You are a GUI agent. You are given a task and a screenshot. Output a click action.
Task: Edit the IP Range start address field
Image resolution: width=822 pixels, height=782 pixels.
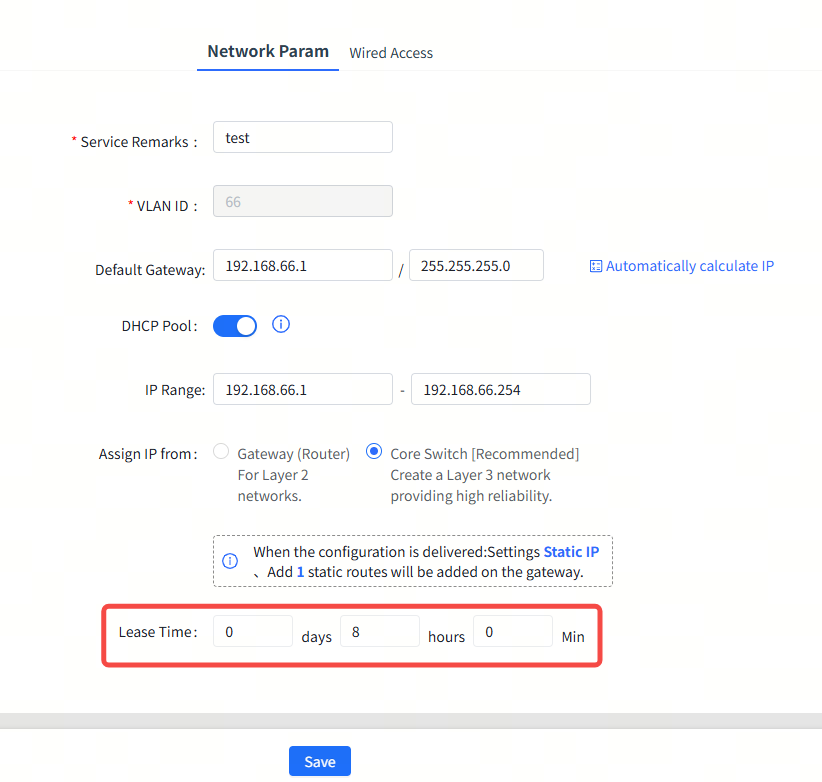pos(302,390)
